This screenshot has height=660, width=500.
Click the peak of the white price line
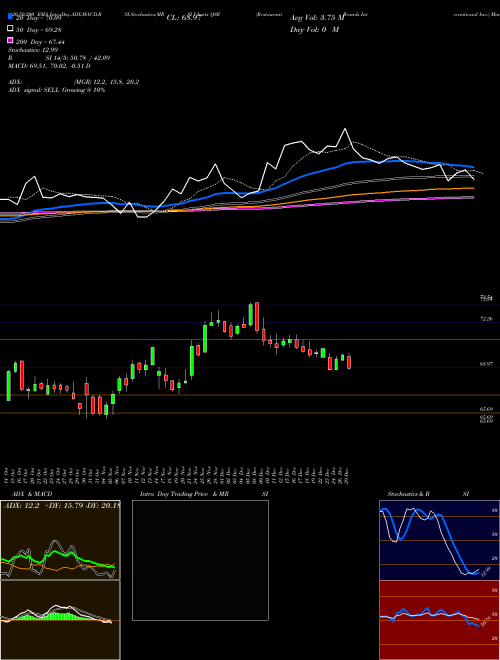pos(345,129)
